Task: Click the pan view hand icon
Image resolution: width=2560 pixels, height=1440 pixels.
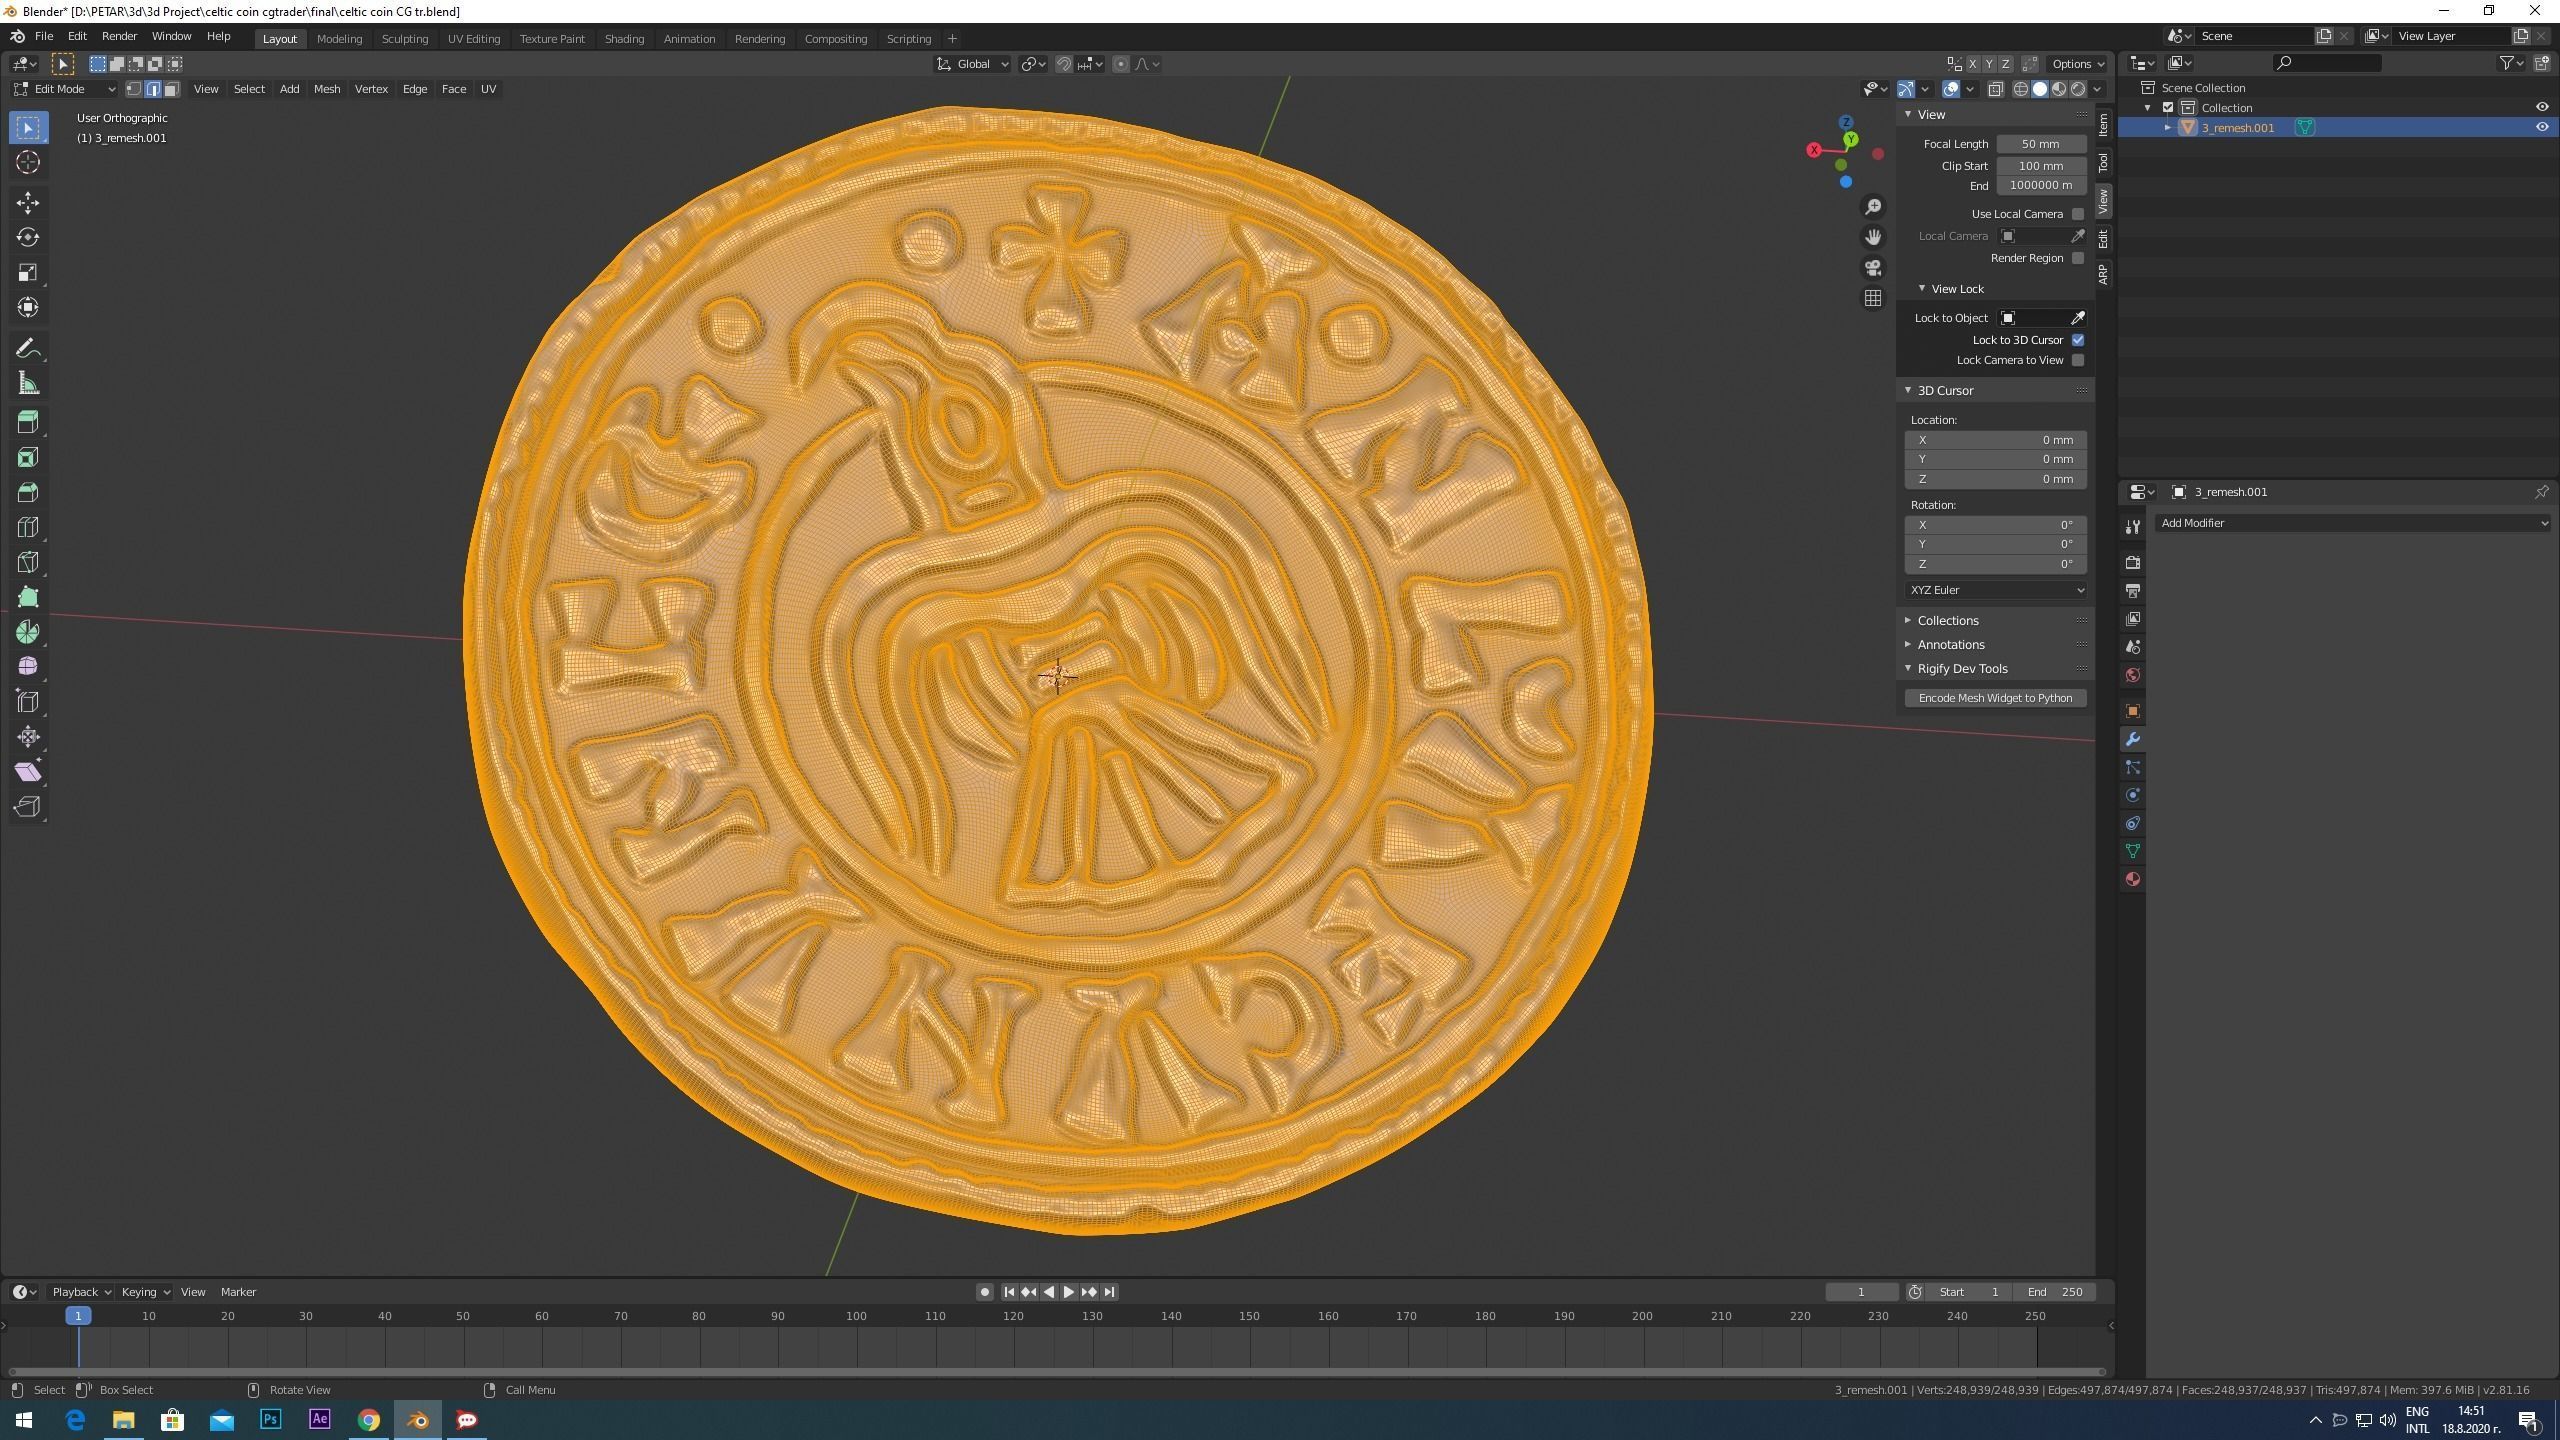Action: [x=1873, y=237]
